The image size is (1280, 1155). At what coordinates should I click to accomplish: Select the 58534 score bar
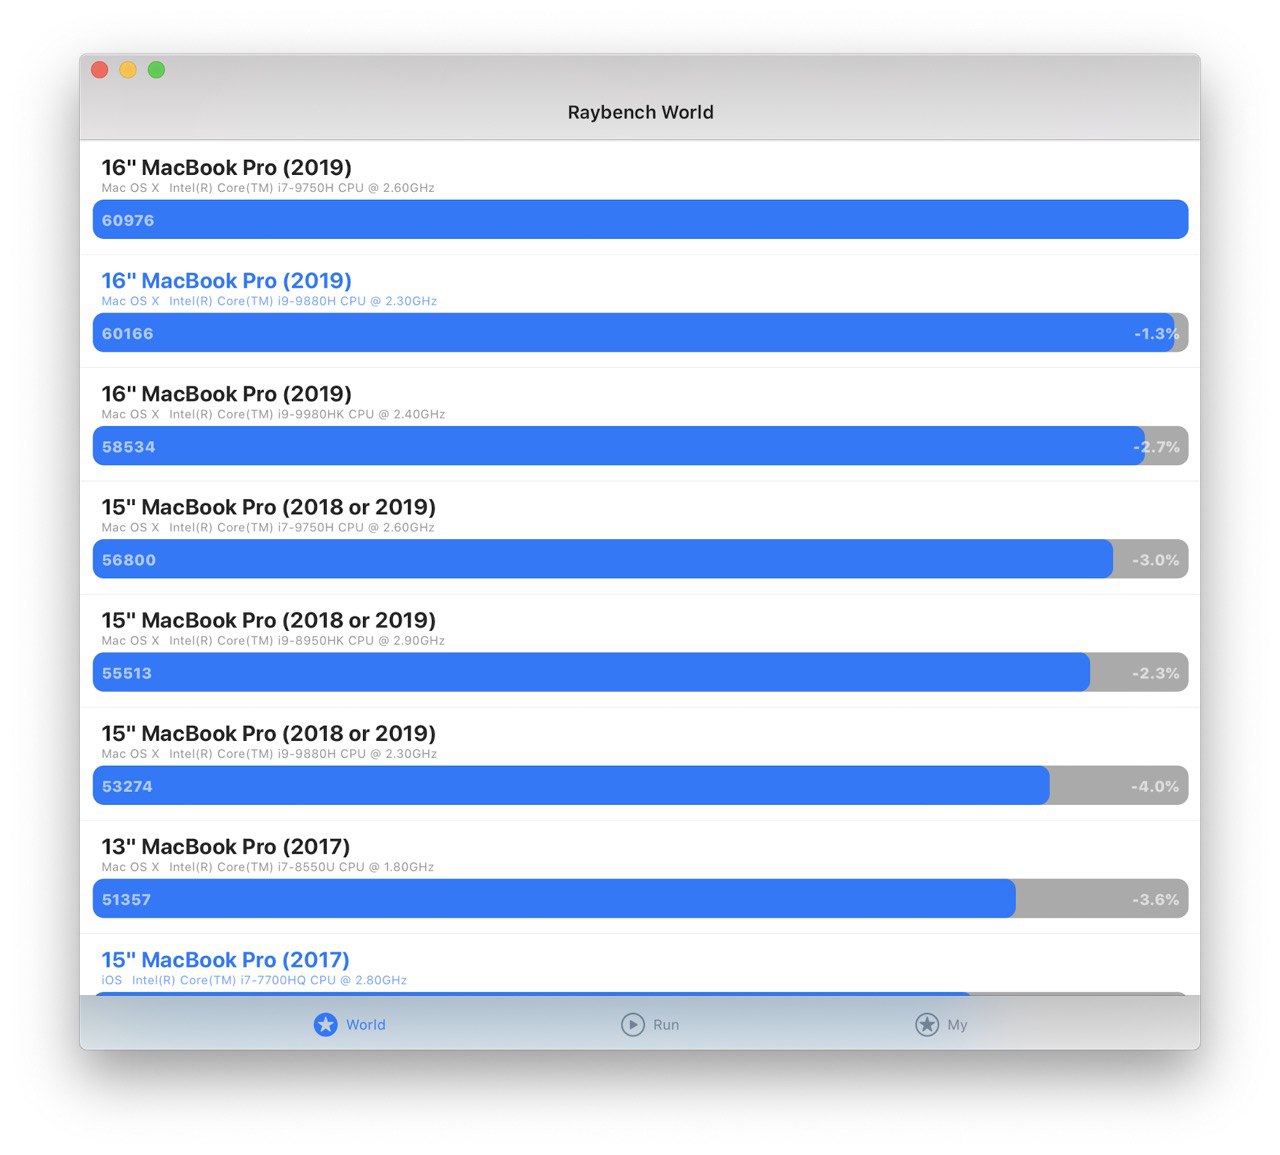tap(640, 445)
